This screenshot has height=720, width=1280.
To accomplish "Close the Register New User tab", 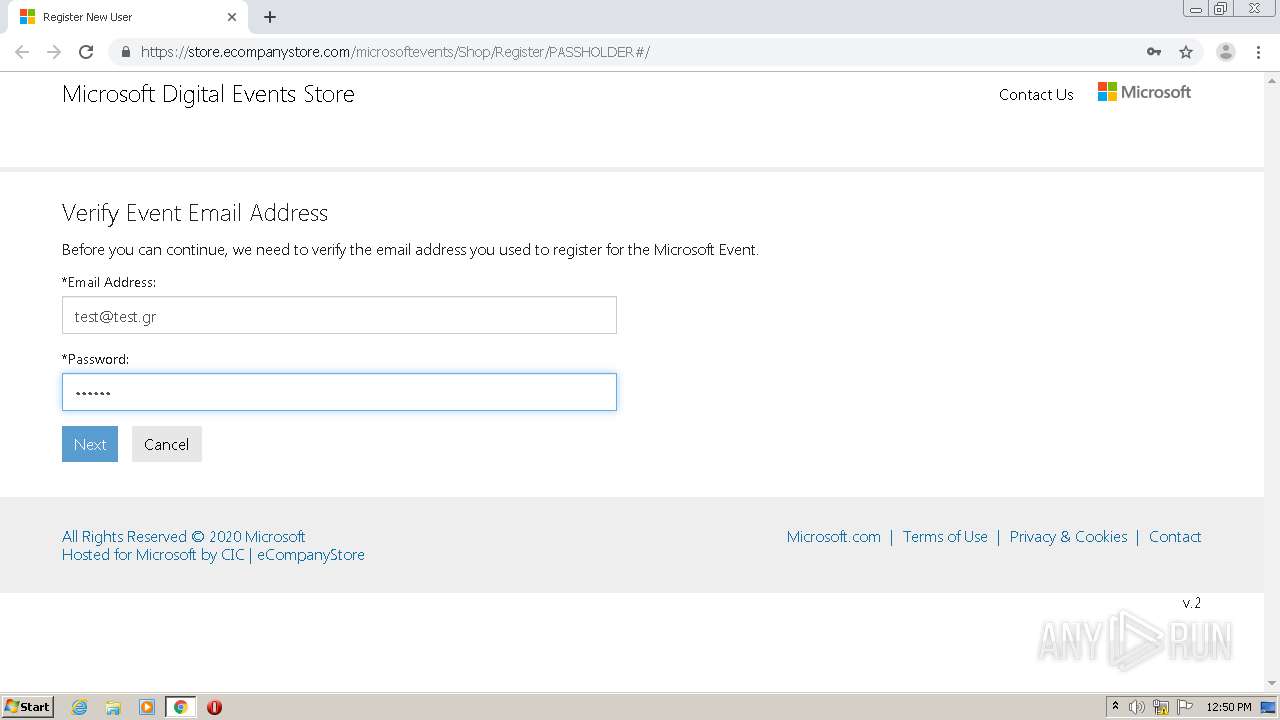I will tap(232, 17).
